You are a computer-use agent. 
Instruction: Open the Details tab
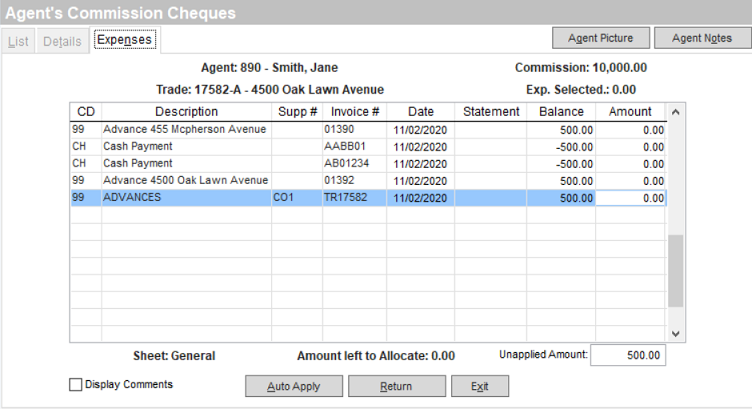pyautogui.click(x=62, y=41)
